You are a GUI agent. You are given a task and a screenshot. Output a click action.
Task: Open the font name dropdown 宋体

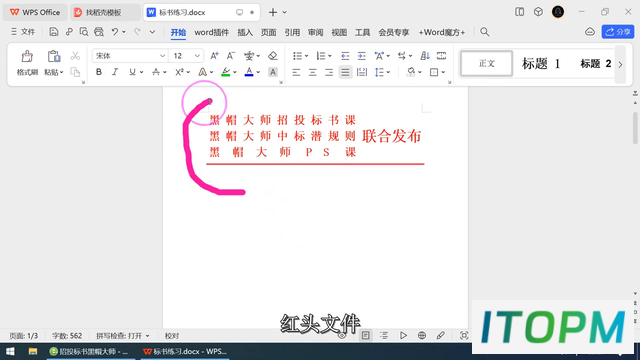[162, 56]
